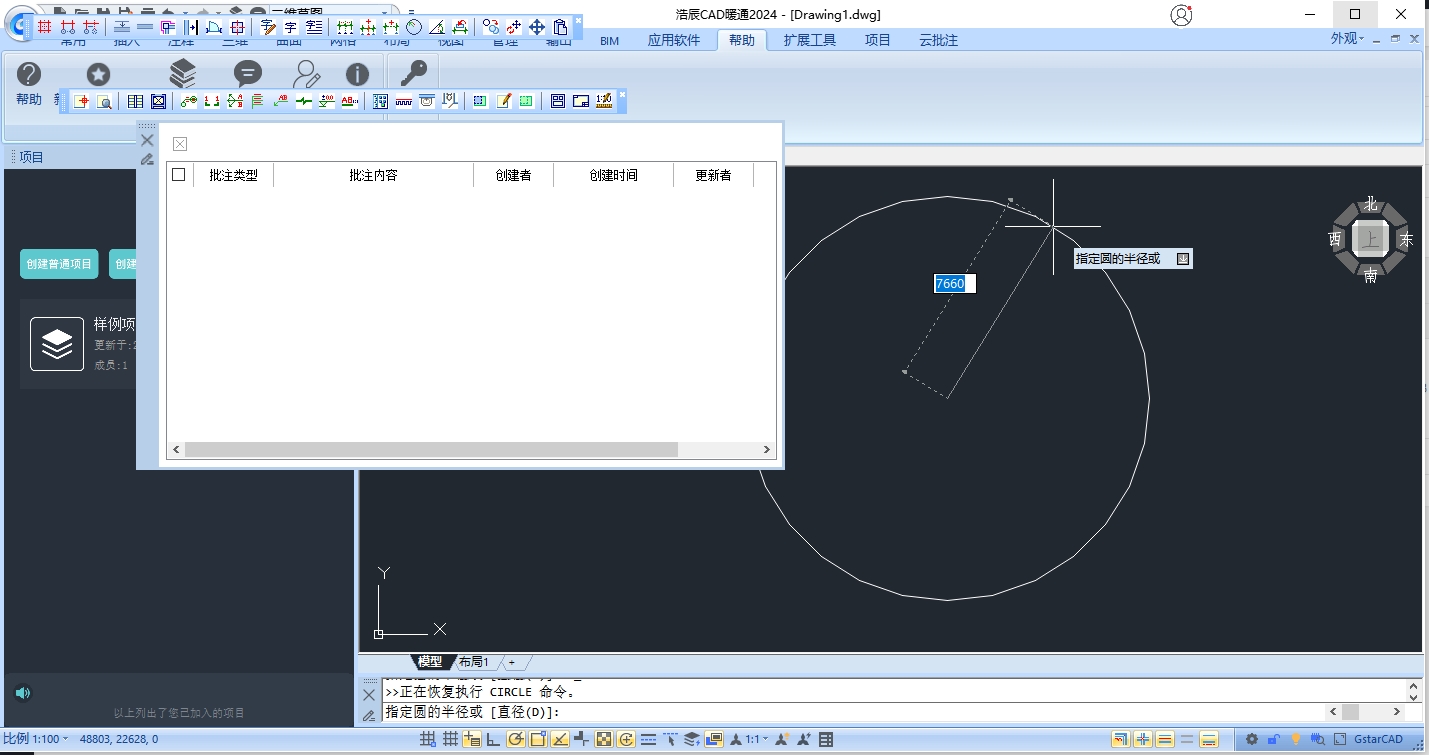Click 上 face of the view cube
Viewport: 1429px width, 755px height.
tap(1369, 240)
